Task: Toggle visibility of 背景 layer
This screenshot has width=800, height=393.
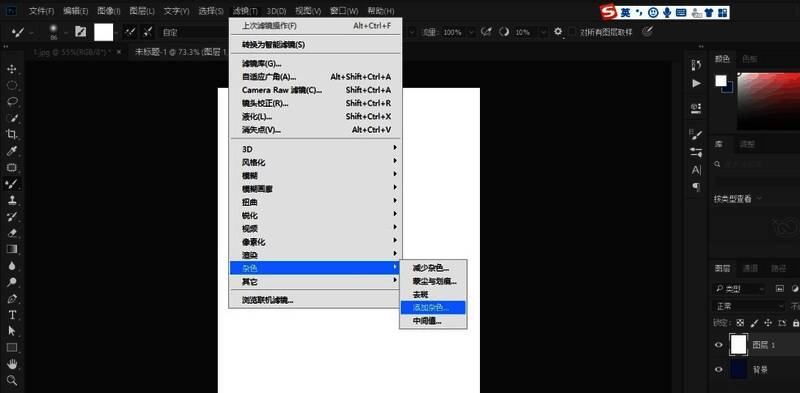Action: [x=719, y=370]
